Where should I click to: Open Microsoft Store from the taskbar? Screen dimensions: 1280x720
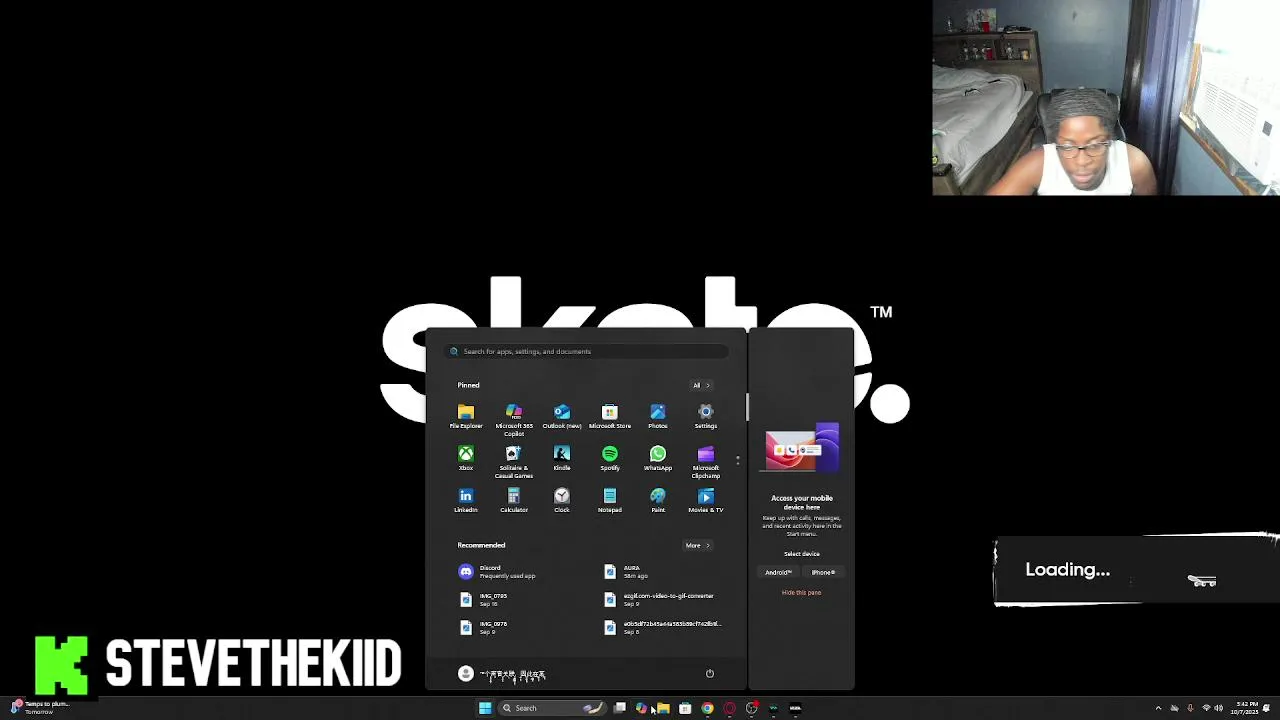685,708
